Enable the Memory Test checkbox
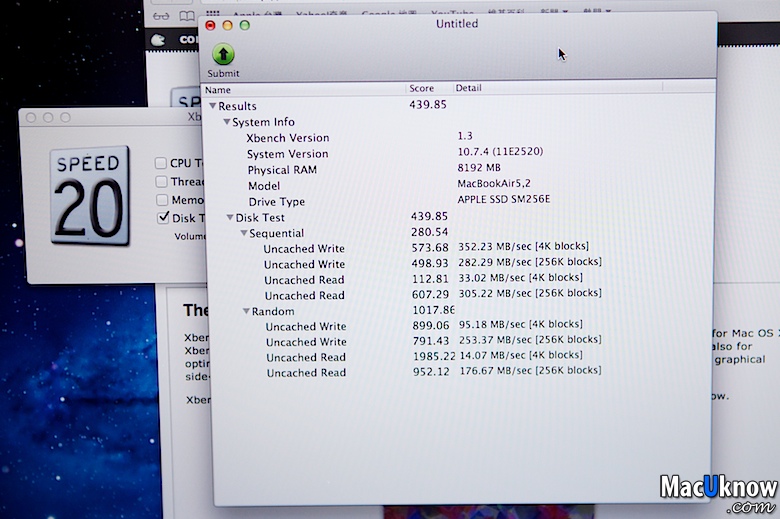This screenshot has width=780, height=519. tap(161, 200)
